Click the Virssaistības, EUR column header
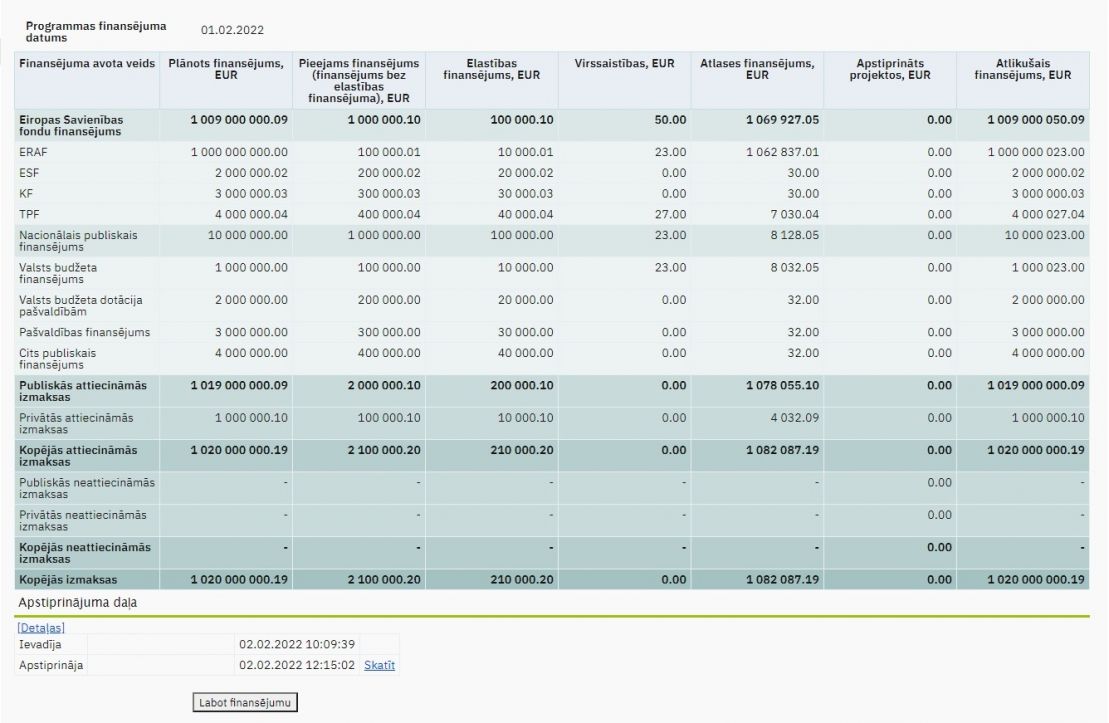The image size is (1109, 723). point(624,64)
